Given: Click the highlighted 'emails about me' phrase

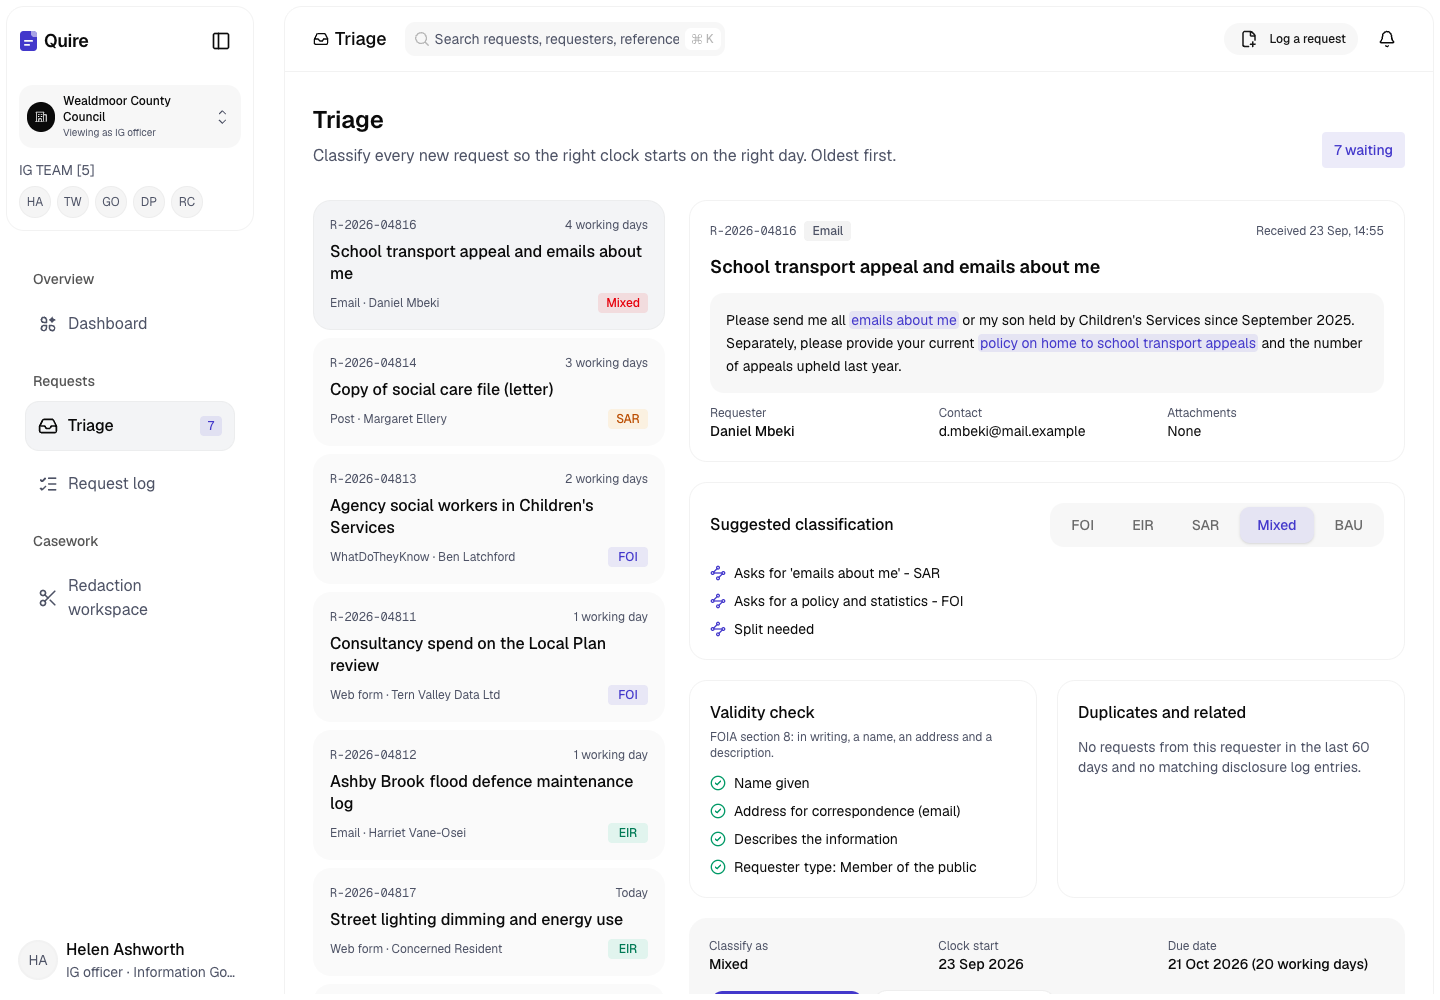Looking at the screenshot, I should coord(904,320).
